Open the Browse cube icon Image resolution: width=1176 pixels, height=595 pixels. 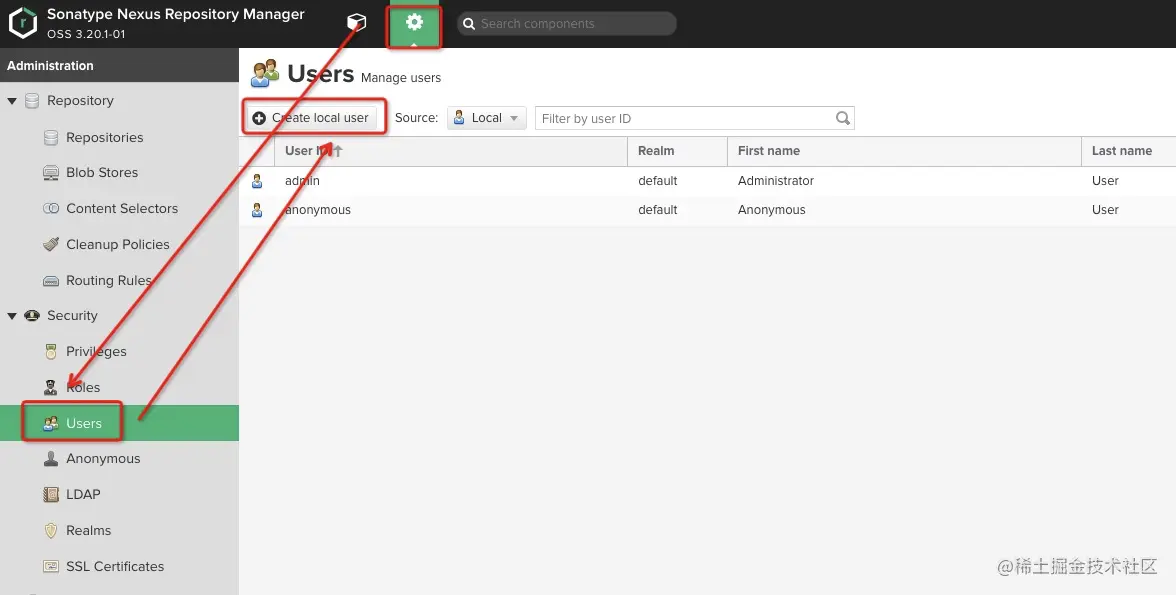pos(357,23)
